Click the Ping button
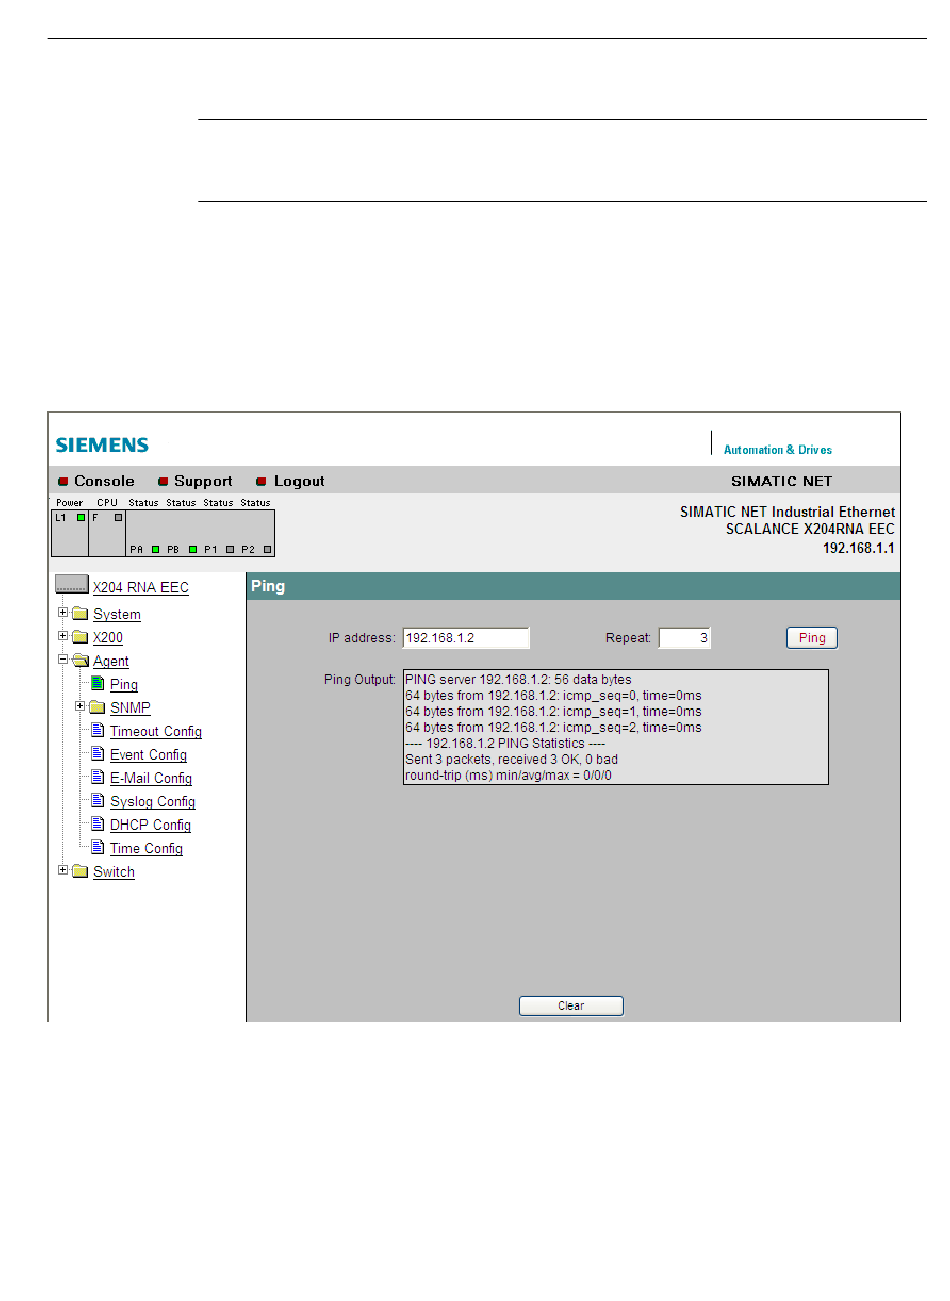 pyautogui.click(x=812, y=638)
